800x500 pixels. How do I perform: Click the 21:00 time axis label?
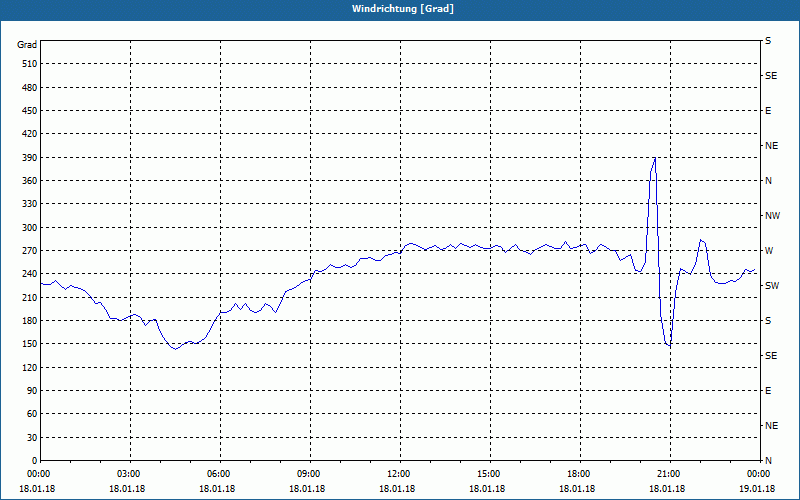click(670, 474)
